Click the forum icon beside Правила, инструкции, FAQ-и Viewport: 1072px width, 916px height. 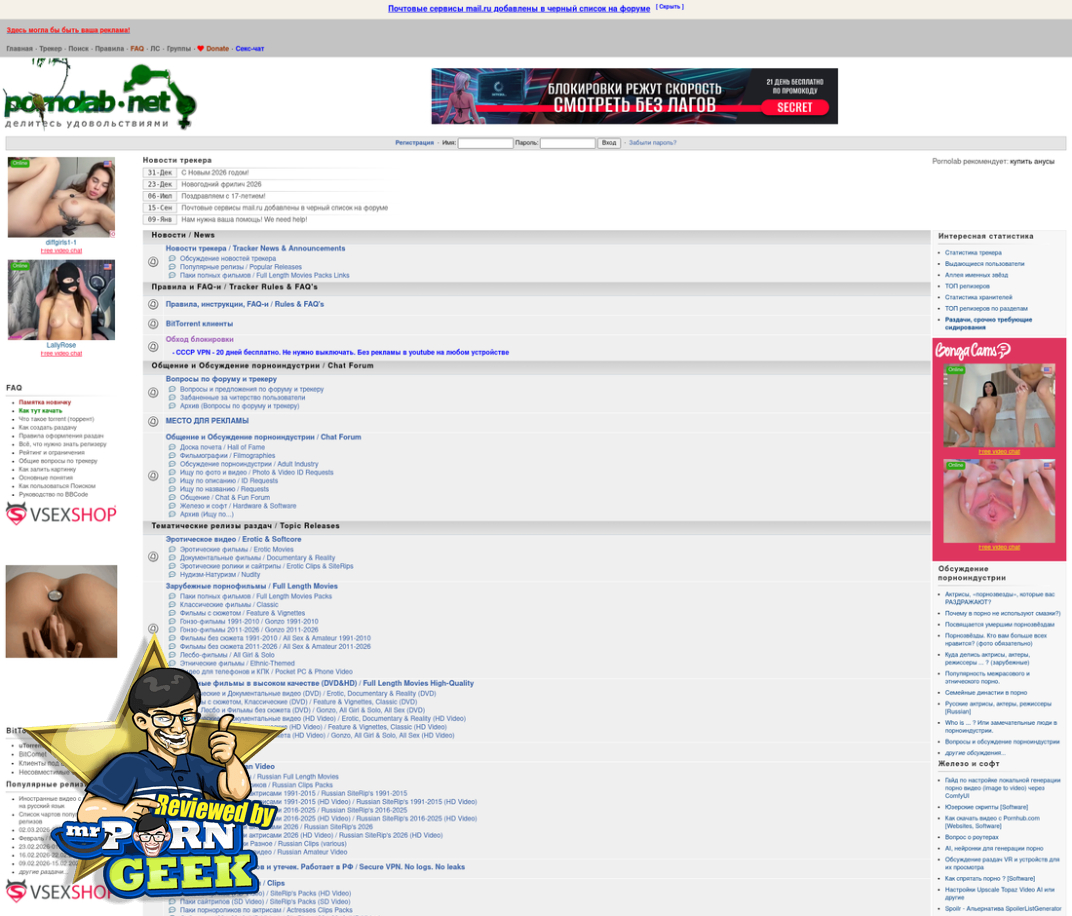pyautogui.click(x=153, y=304)
